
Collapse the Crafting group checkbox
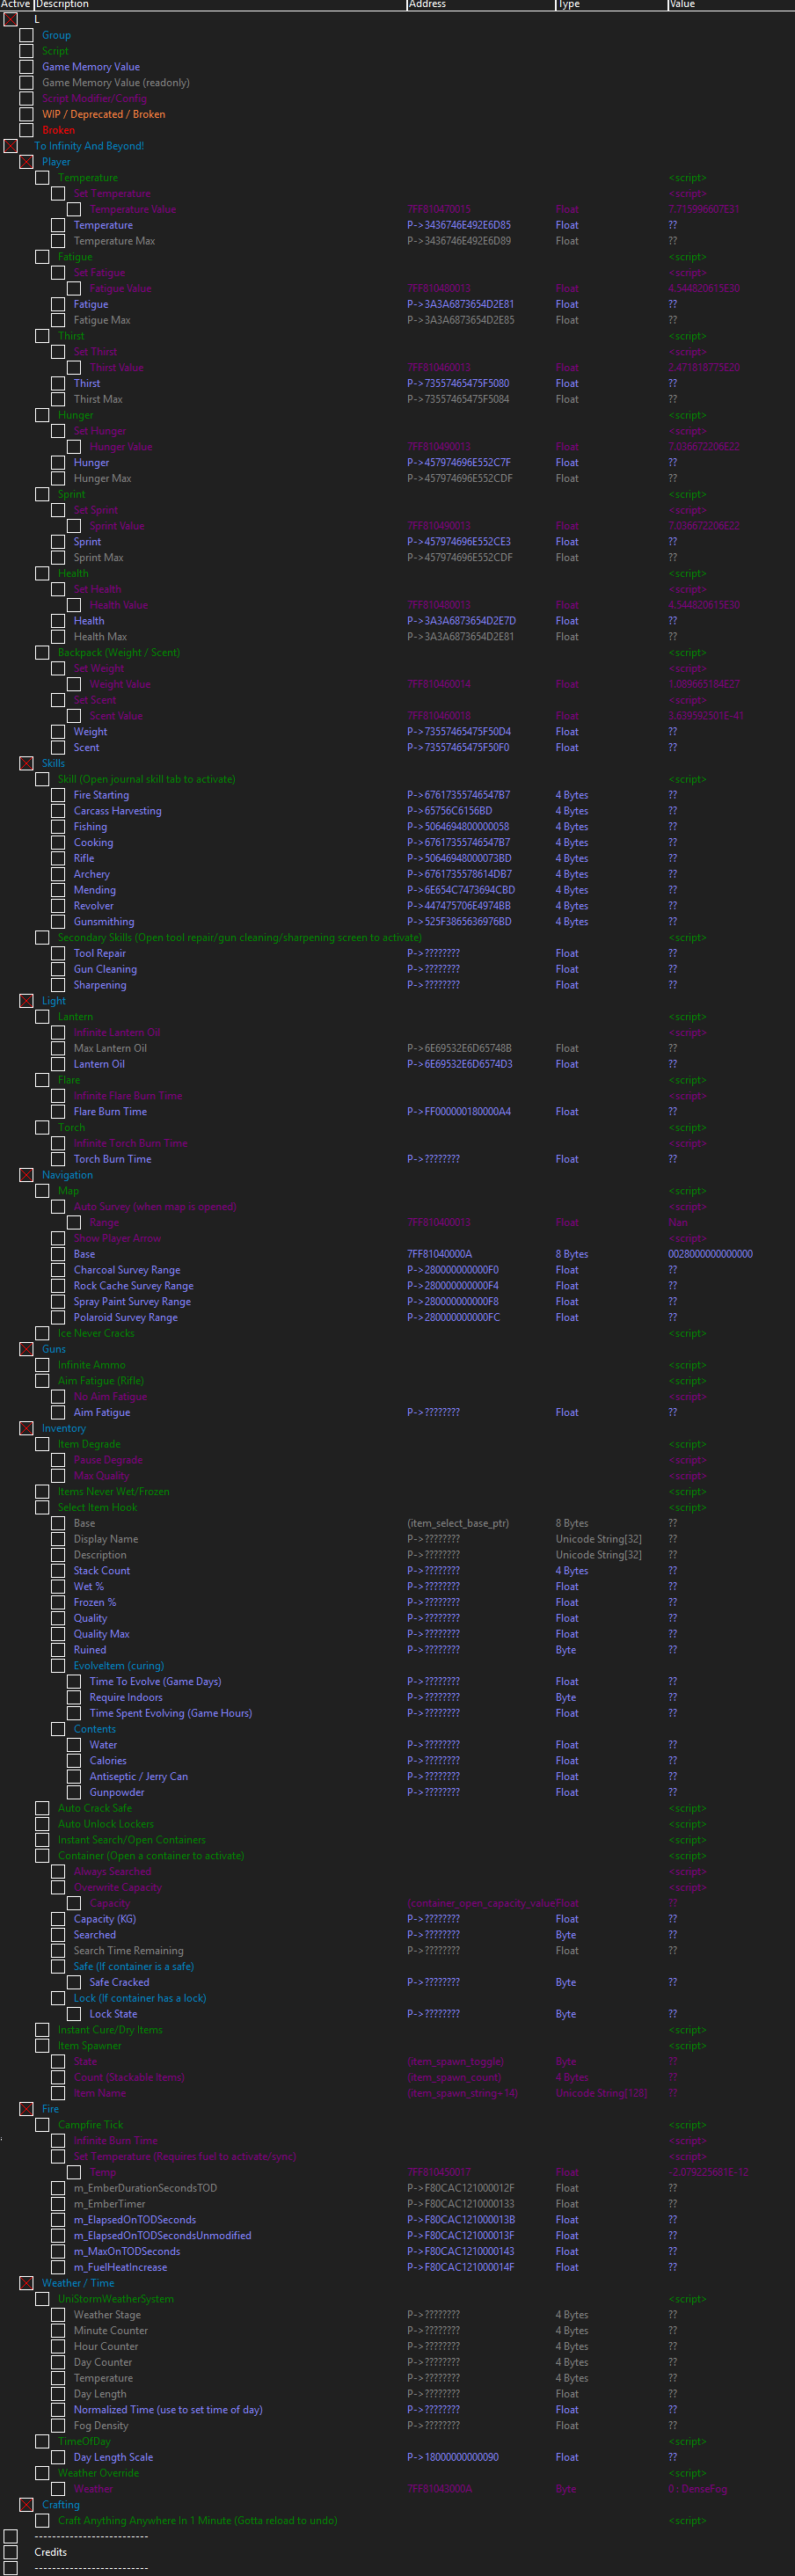26,2505
